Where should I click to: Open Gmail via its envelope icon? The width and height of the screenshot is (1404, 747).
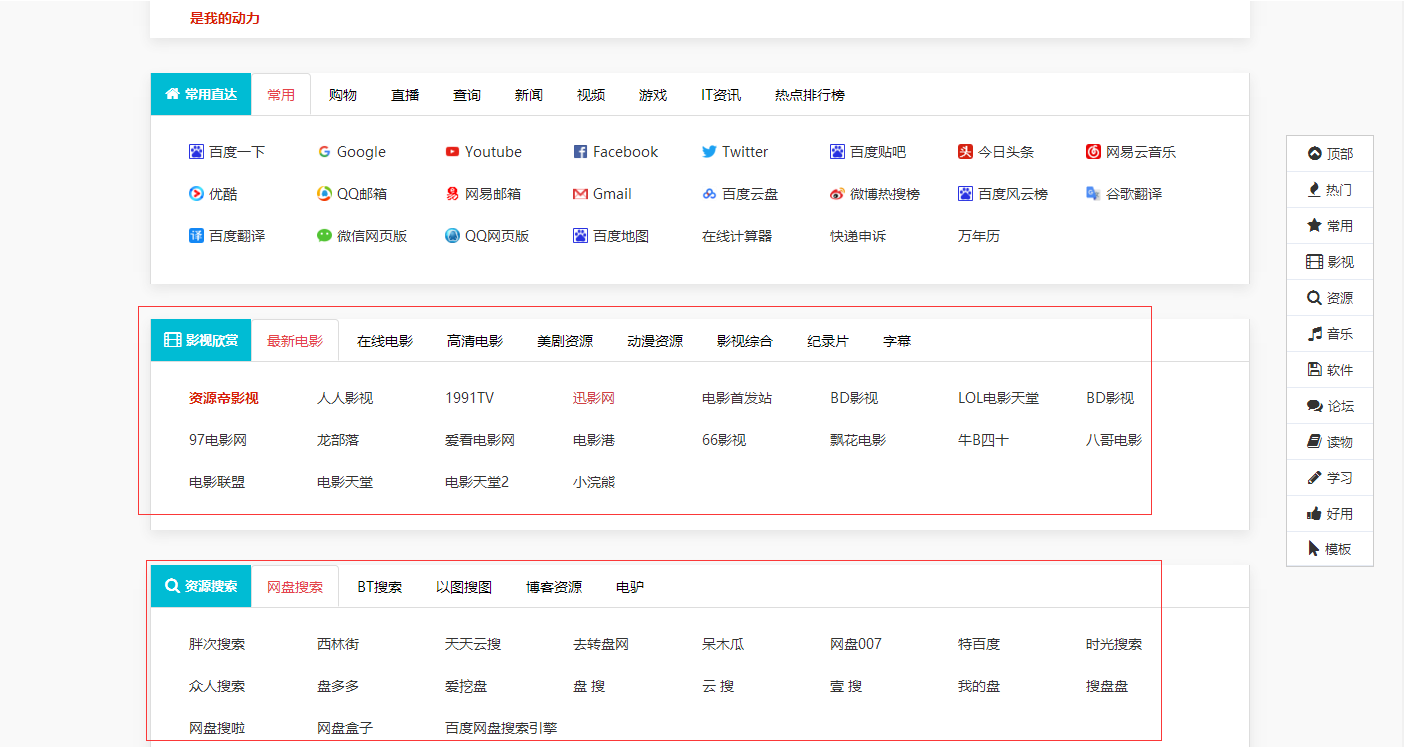tap(580, 194)
